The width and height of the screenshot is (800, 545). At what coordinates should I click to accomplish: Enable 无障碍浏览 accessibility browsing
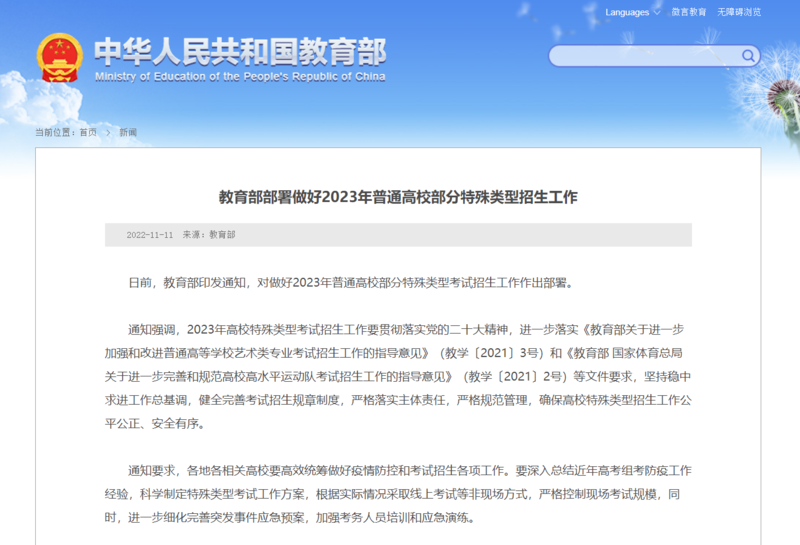(x=738, y=12)
